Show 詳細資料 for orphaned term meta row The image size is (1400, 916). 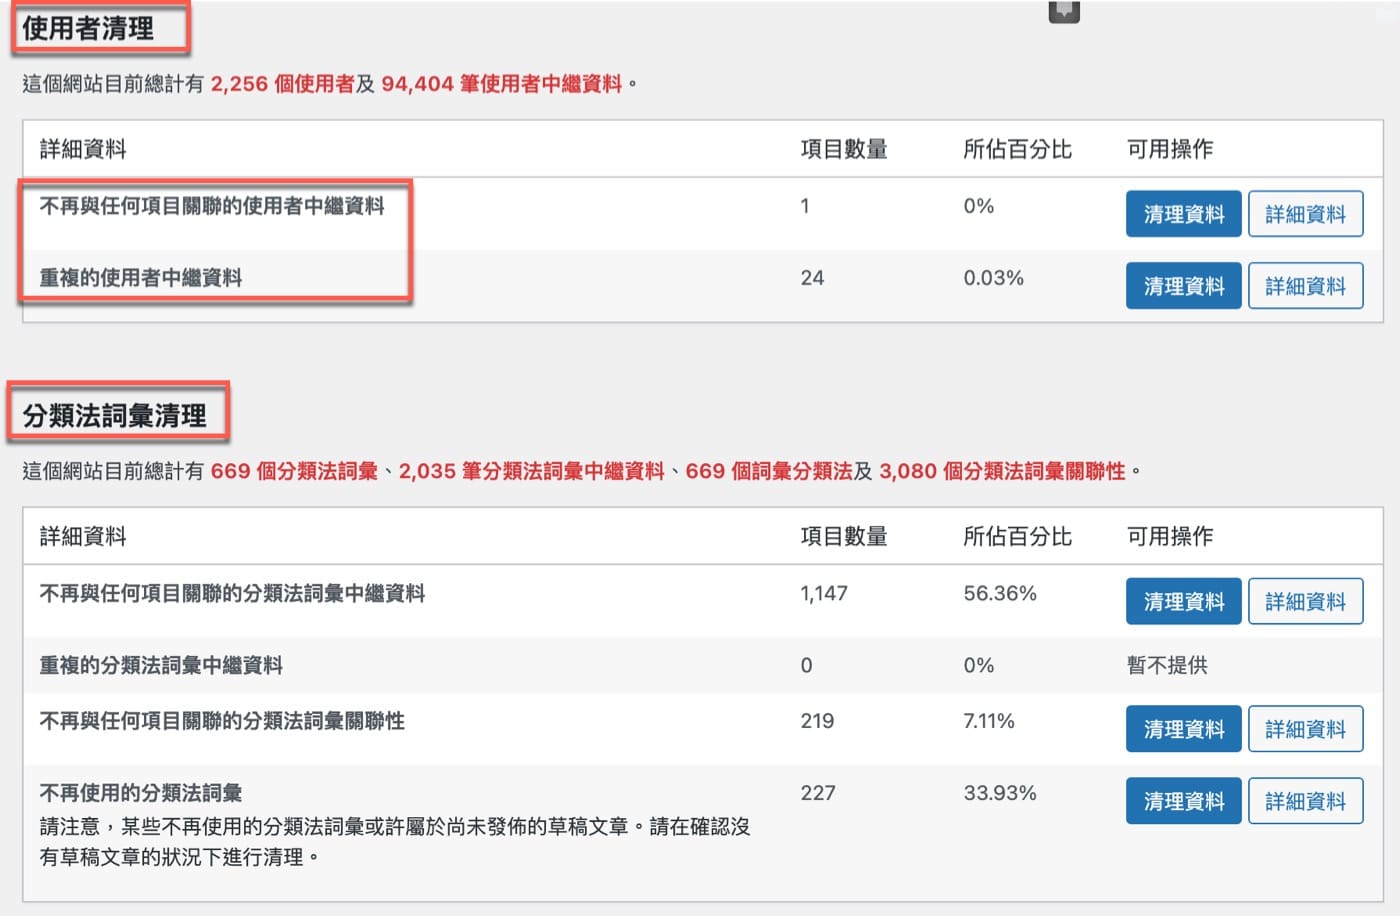(1305, 601)
